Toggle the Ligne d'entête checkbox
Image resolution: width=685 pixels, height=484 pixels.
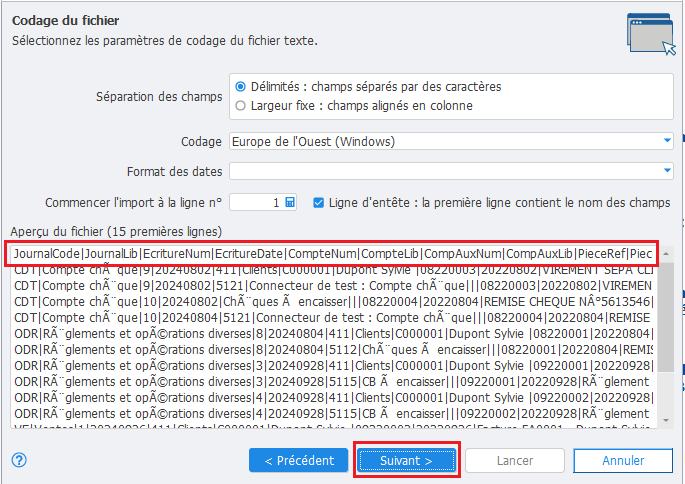click(318, 203)
